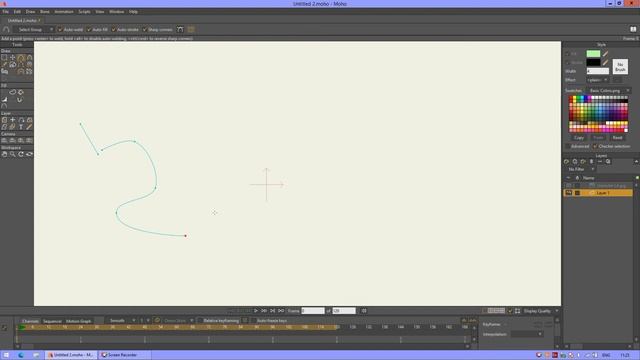Select the Orbit Workspace tool
This screenshot has width=640, height=360.
29,154
